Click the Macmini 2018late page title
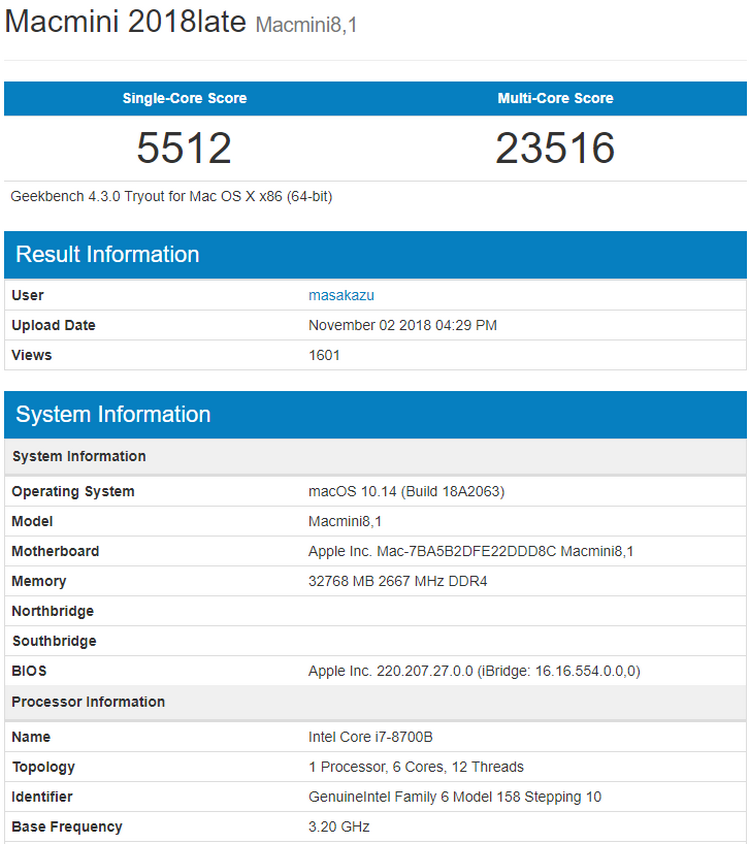This screenshot has width=750, height=844. click(125, 22)
